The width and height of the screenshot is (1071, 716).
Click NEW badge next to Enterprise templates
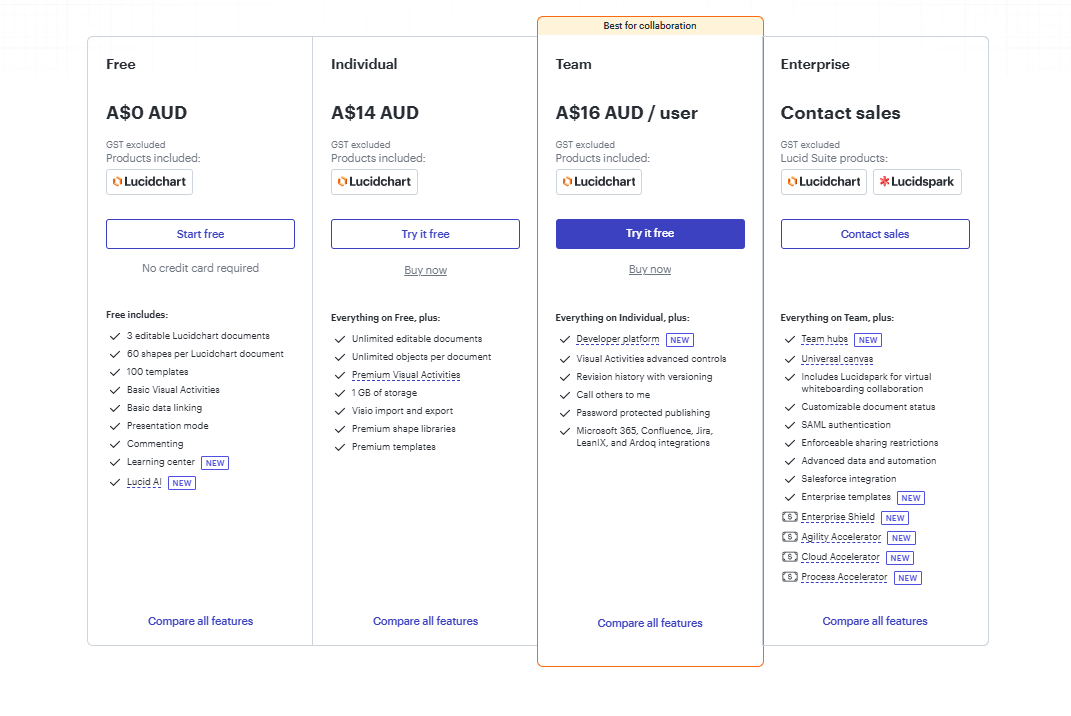tap(911, 498)
